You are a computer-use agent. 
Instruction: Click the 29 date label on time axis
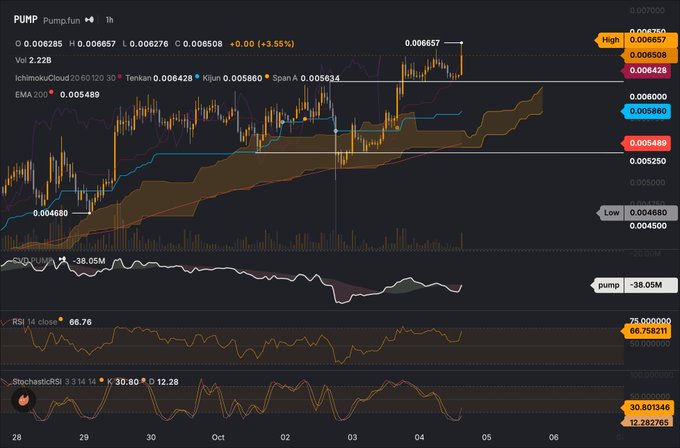(x=84, y=437)
